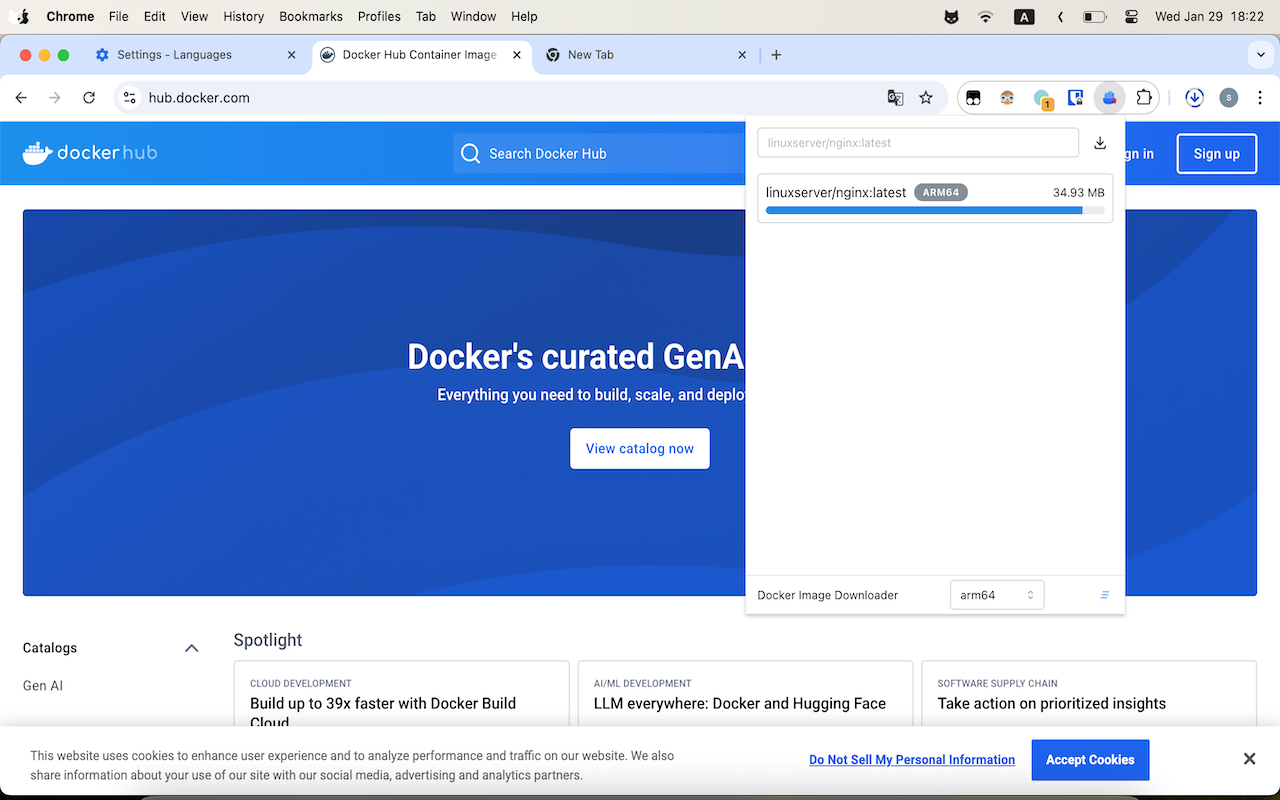Open the View menu
The image size is (1280, 800).
tap(194, 16)
